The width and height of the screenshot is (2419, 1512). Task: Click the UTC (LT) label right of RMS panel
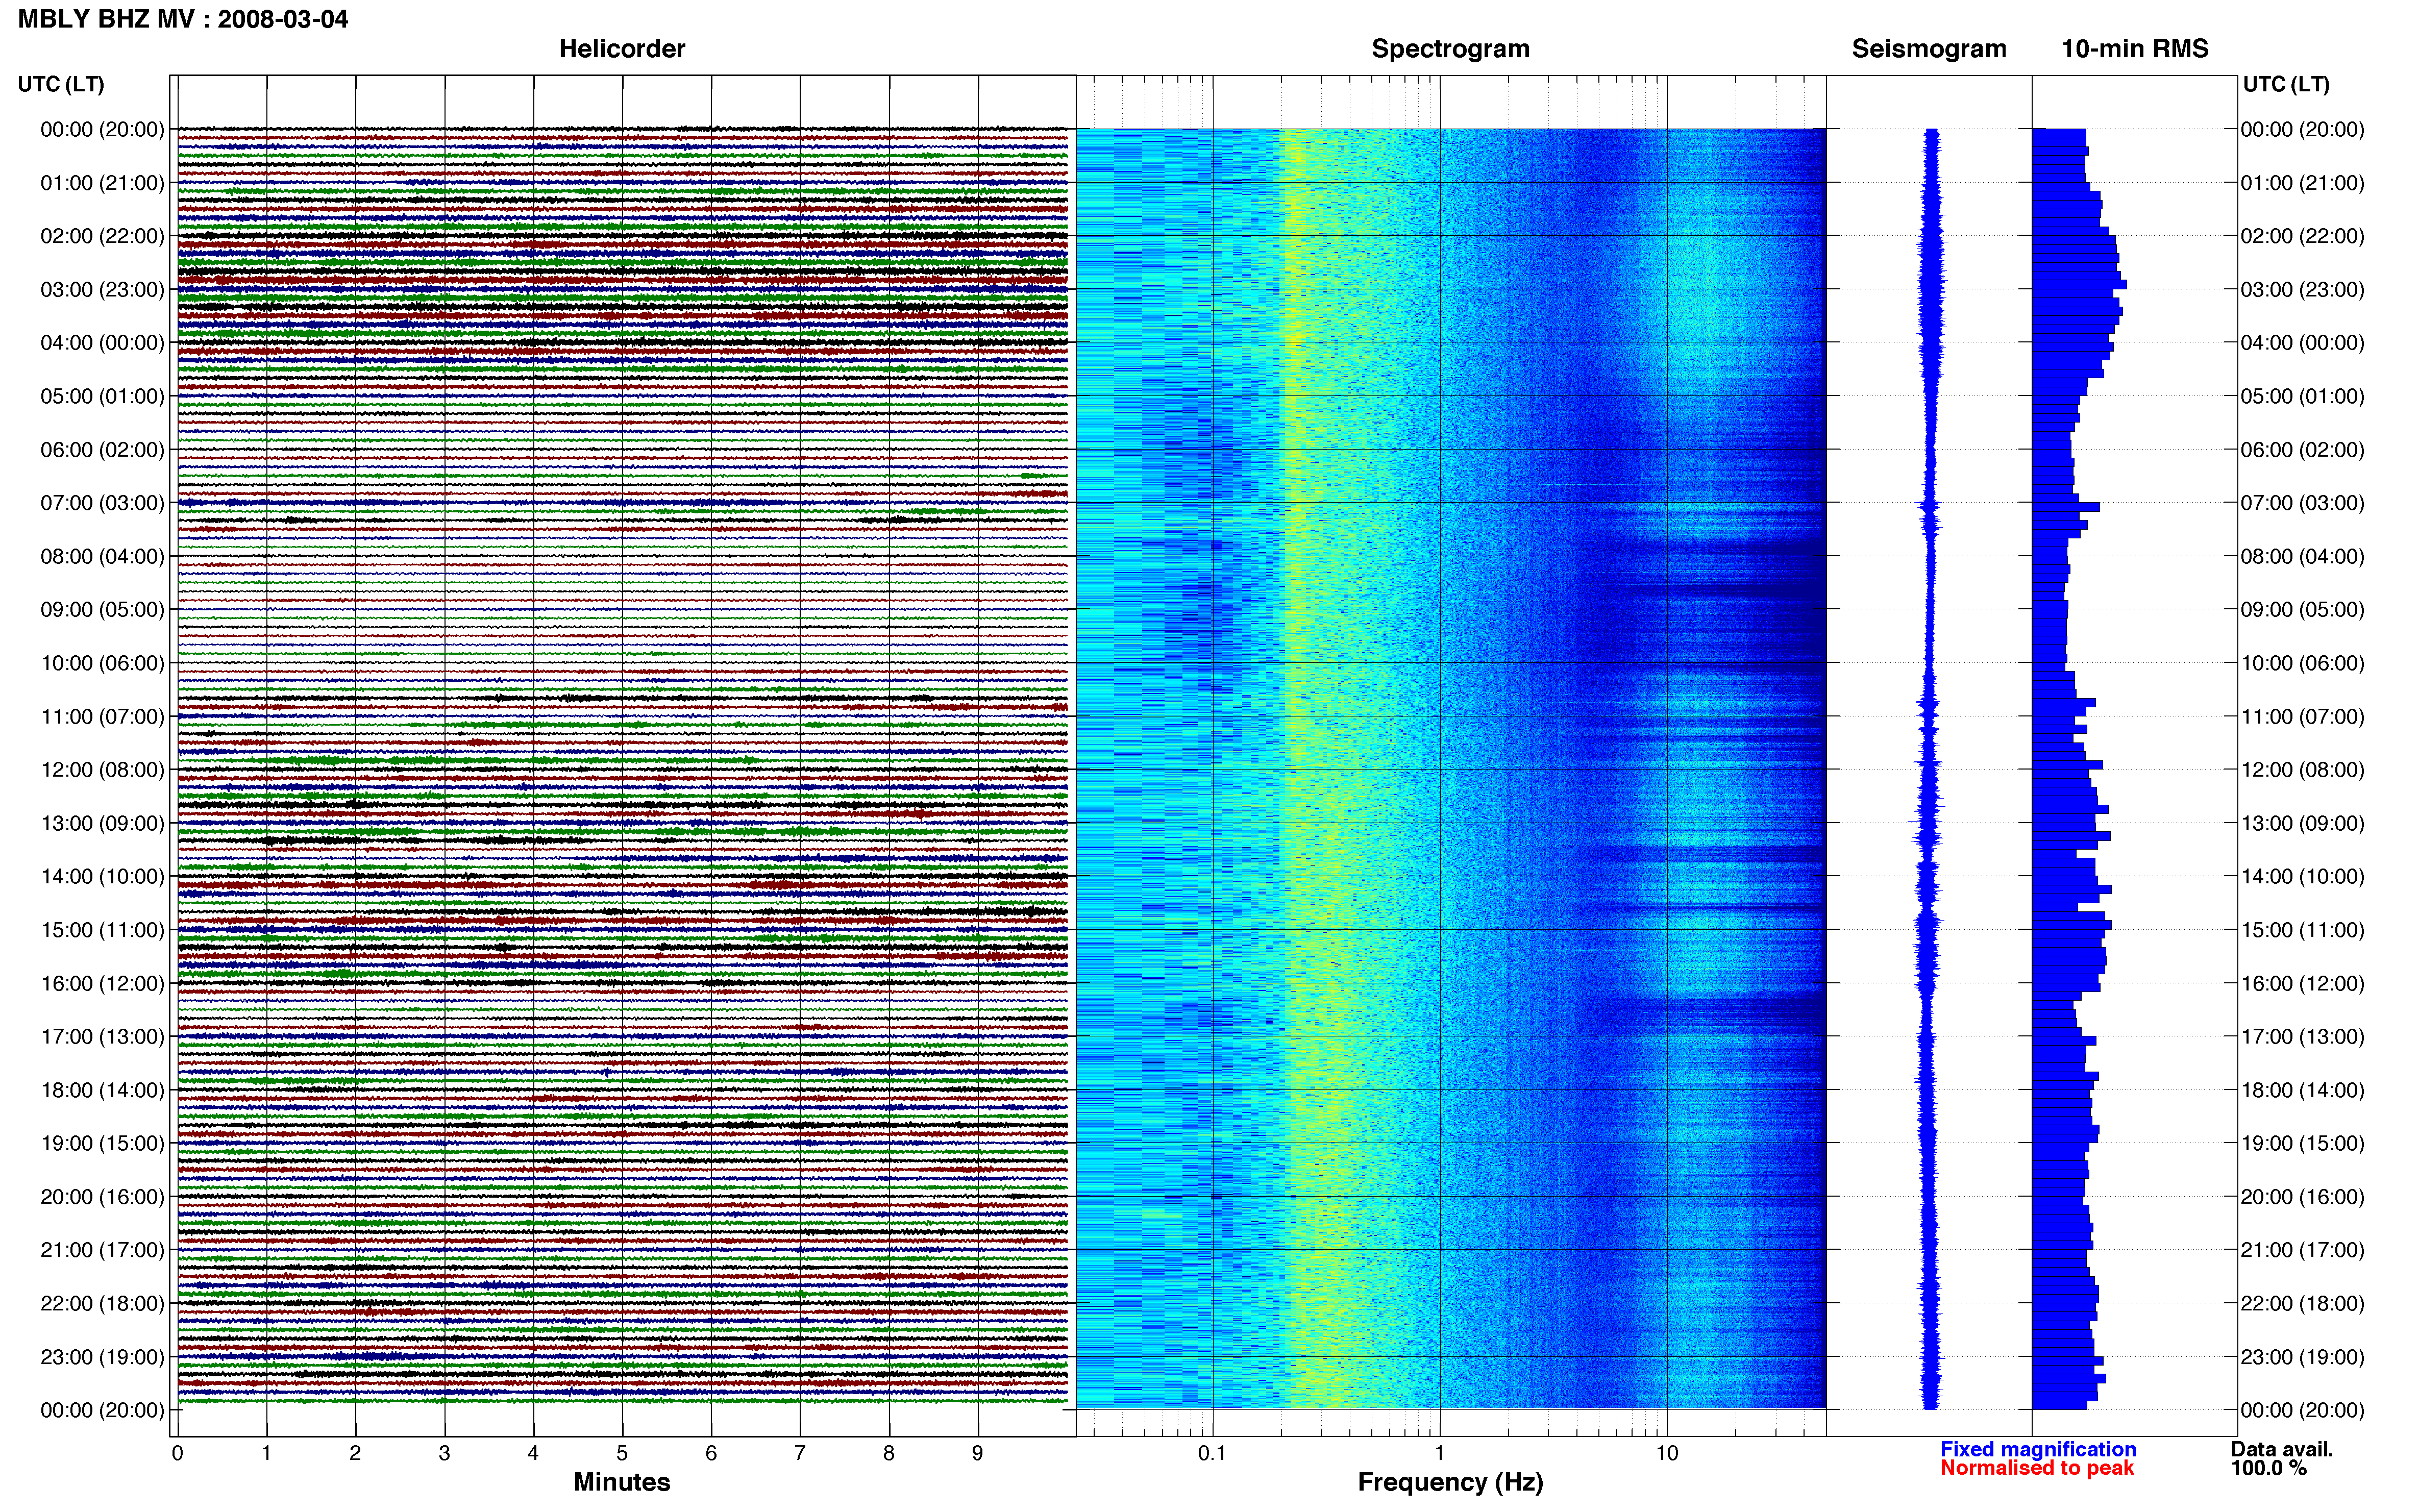click(x=2286, y=84)
